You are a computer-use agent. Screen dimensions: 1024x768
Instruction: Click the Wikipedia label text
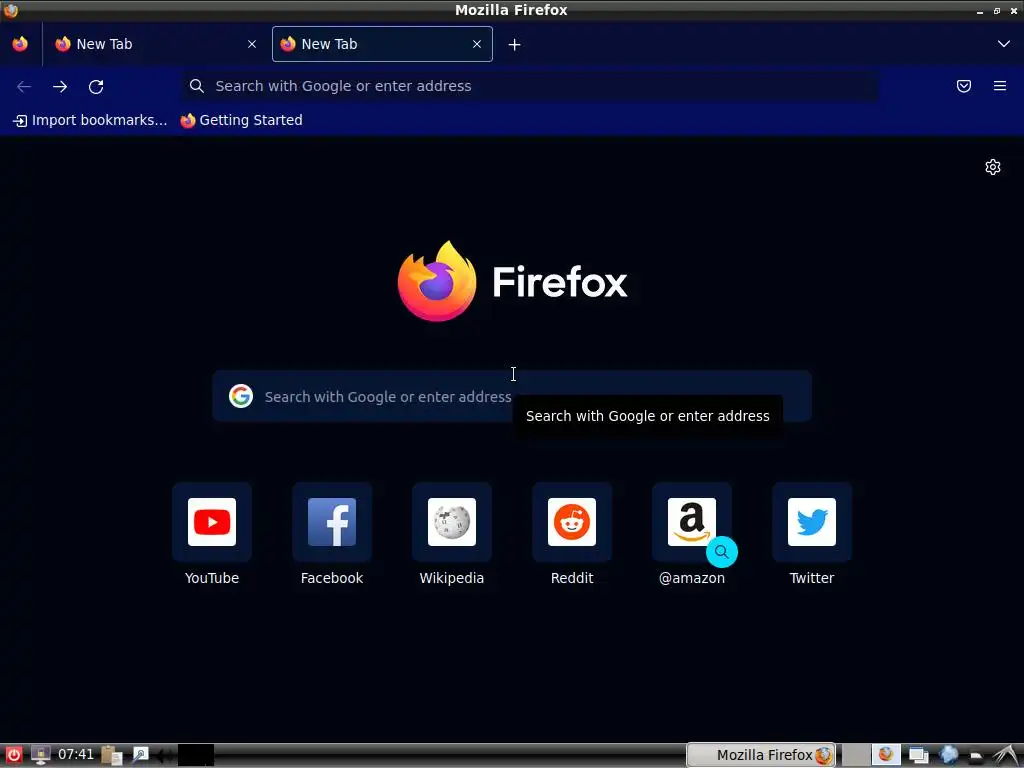tap(452, 578)
